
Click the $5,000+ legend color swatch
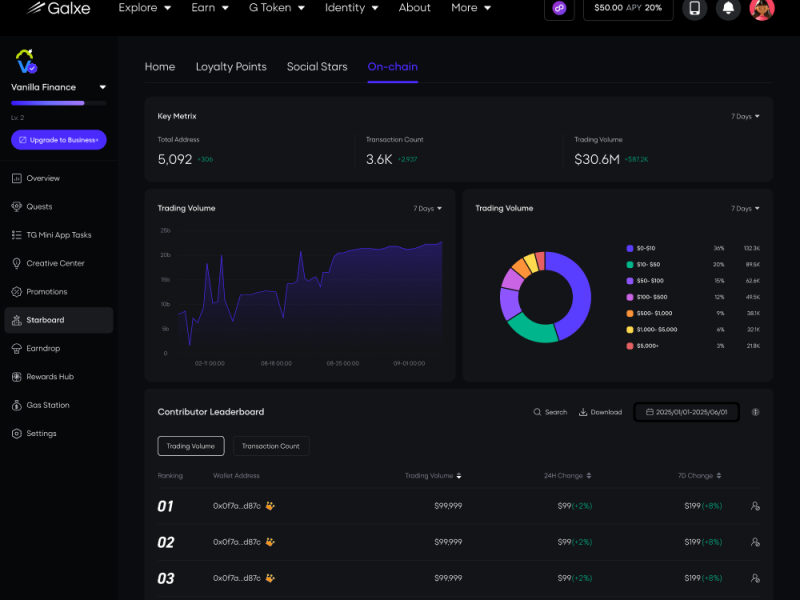pyautogui.click(x=630, y=346)
